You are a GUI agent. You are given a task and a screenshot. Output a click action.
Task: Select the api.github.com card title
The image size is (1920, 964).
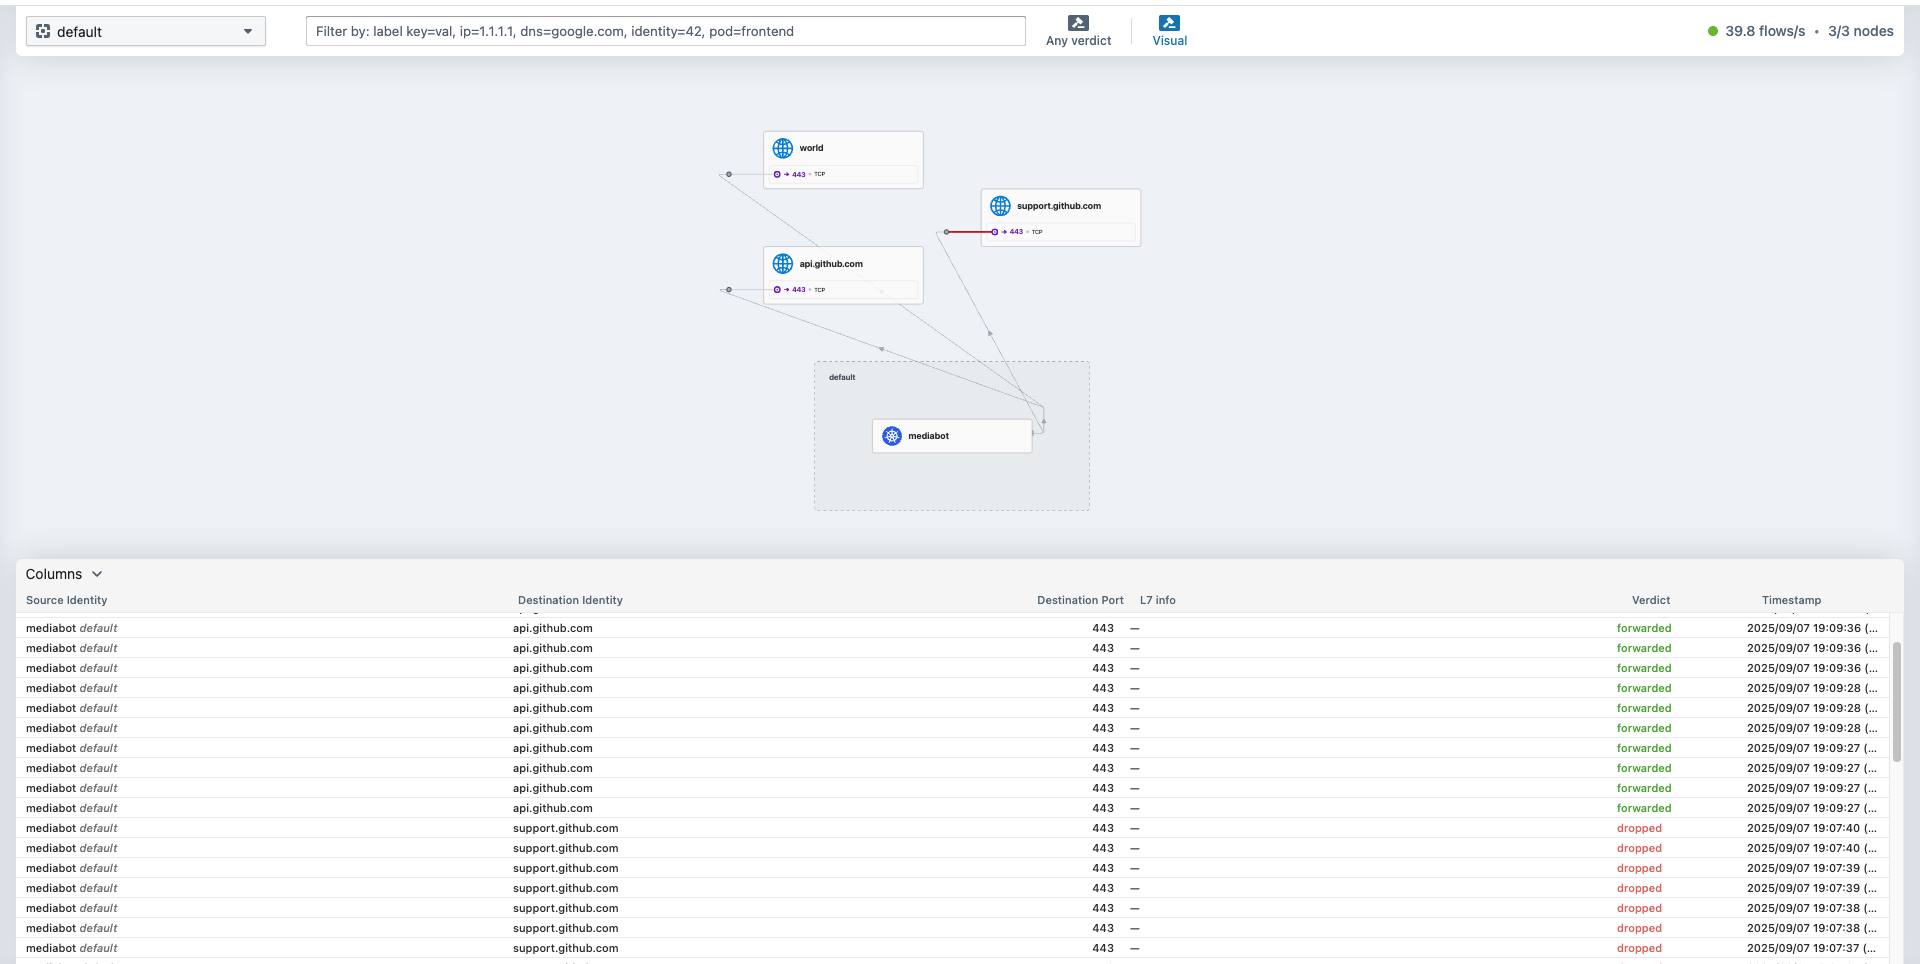831,264
